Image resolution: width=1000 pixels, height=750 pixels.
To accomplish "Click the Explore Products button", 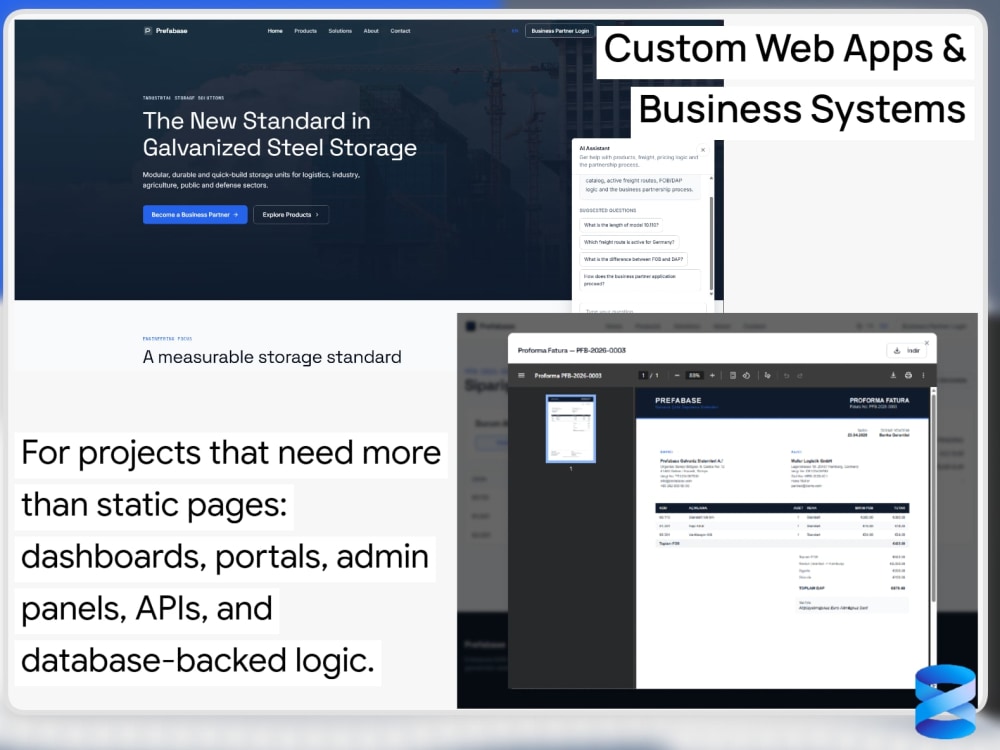I will click(x=291, y=215).
